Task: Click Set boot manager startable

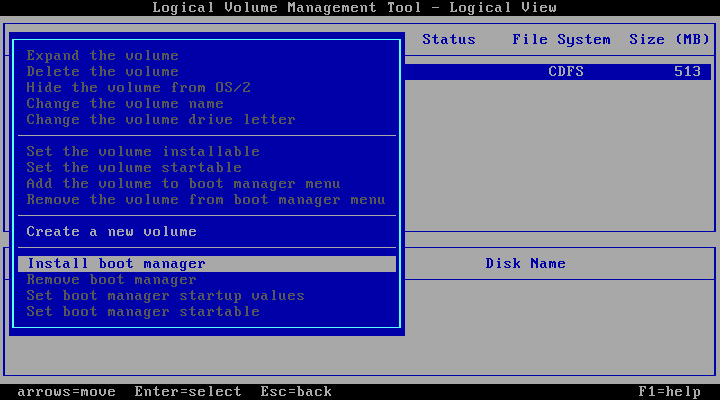Action: click(x=143, y=312)
